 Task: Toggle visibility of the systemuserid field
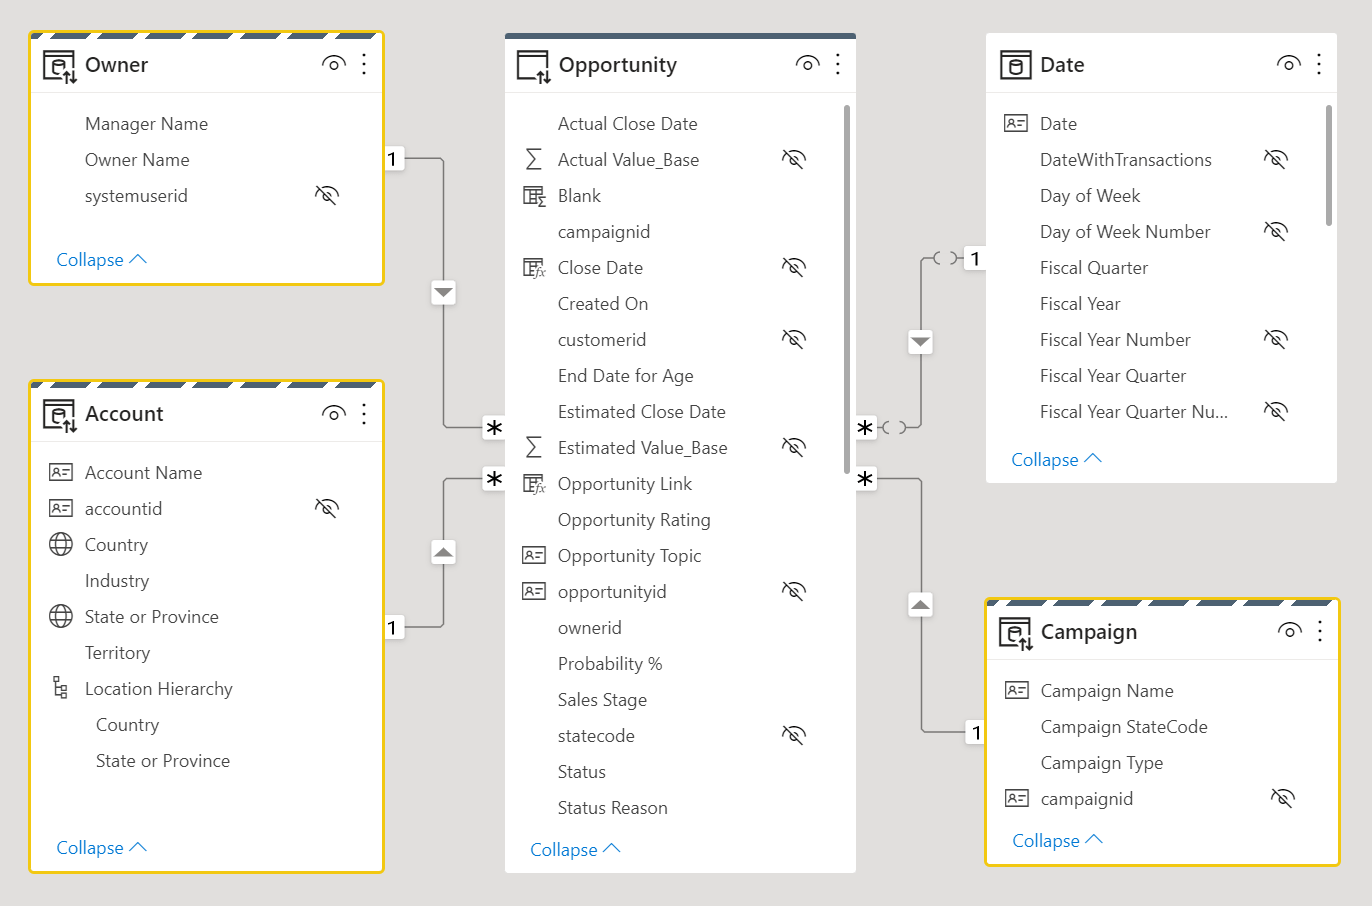(326, 195)
